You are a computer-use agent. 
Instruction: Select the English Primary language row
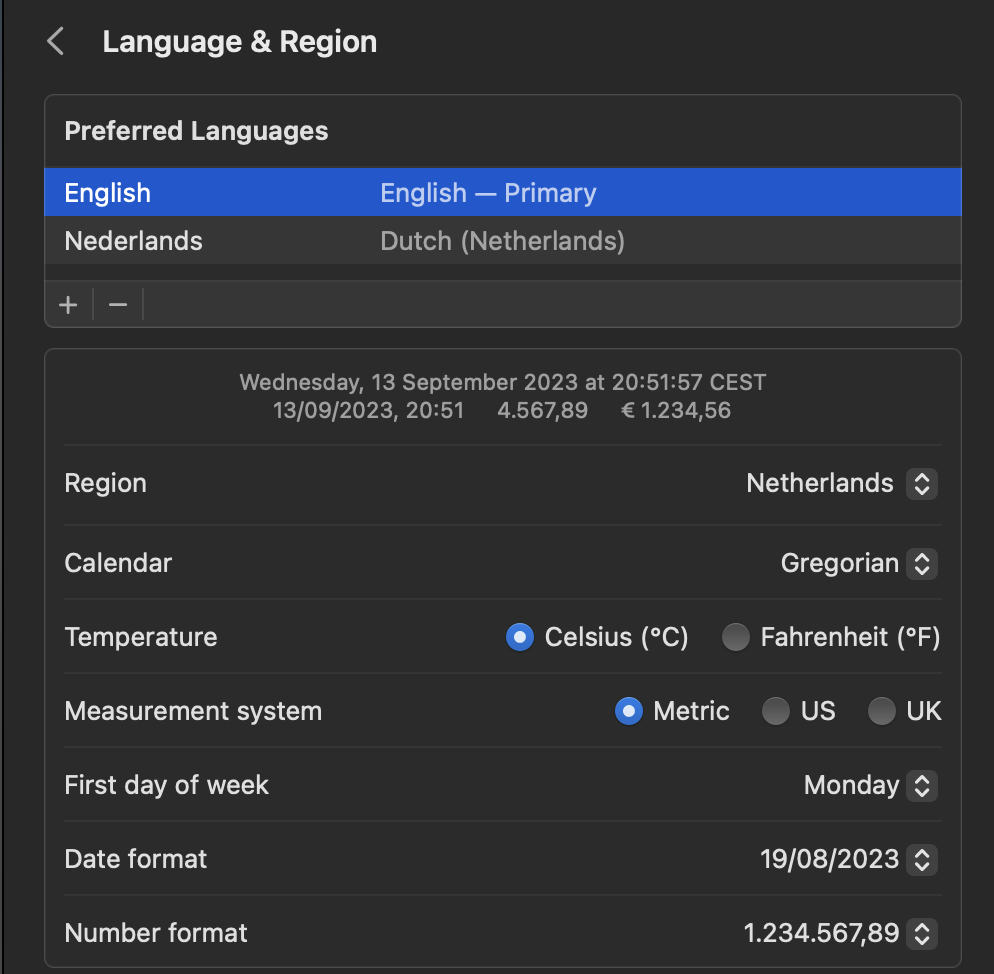[503, 193]
